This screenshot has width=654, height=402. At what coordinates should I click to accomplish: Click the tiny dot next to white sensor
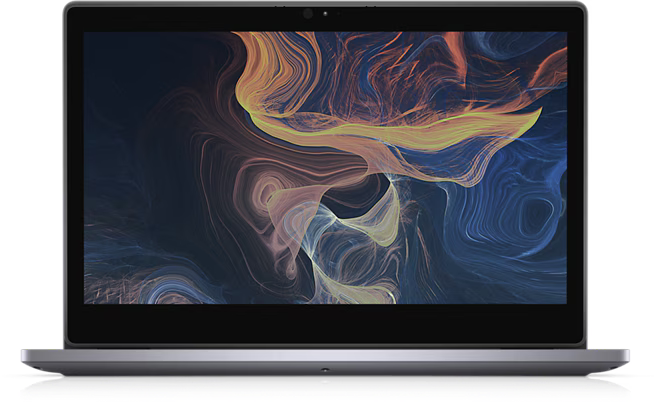(x=338, y=14)
